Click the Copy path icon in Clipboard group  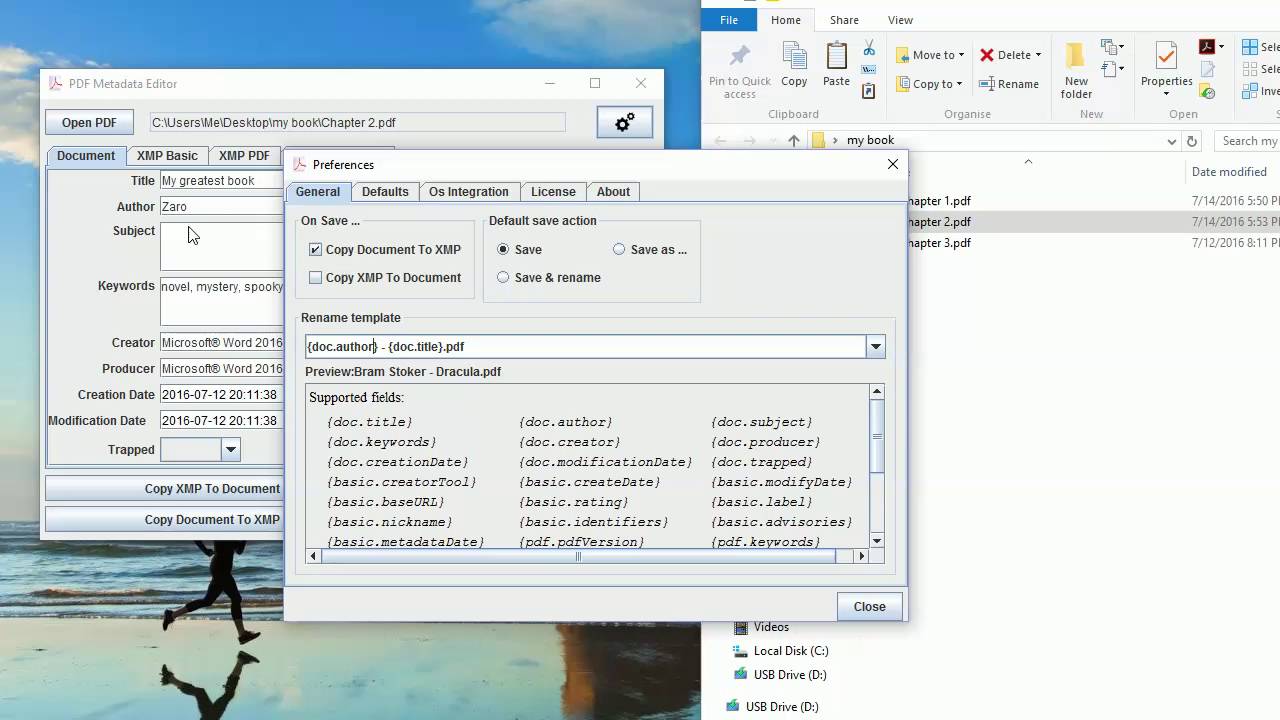coord(869,69)
